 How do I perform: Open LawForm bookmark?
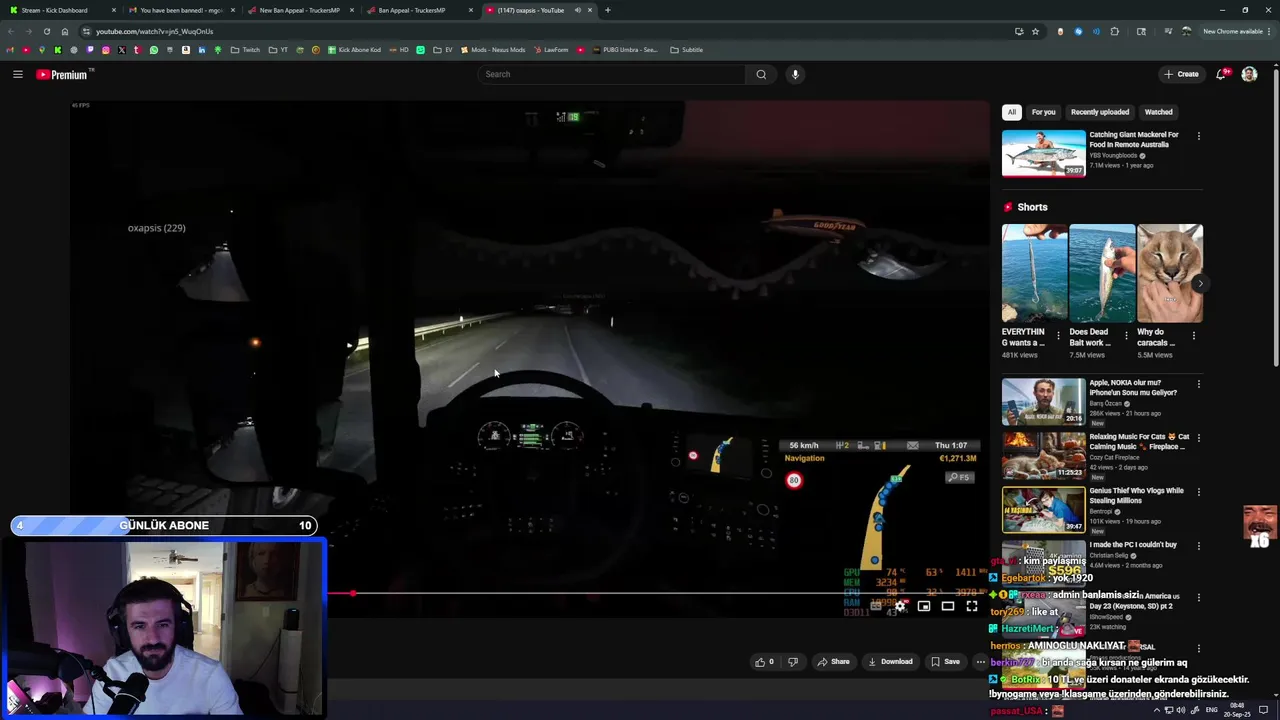(x=551, y=50)
